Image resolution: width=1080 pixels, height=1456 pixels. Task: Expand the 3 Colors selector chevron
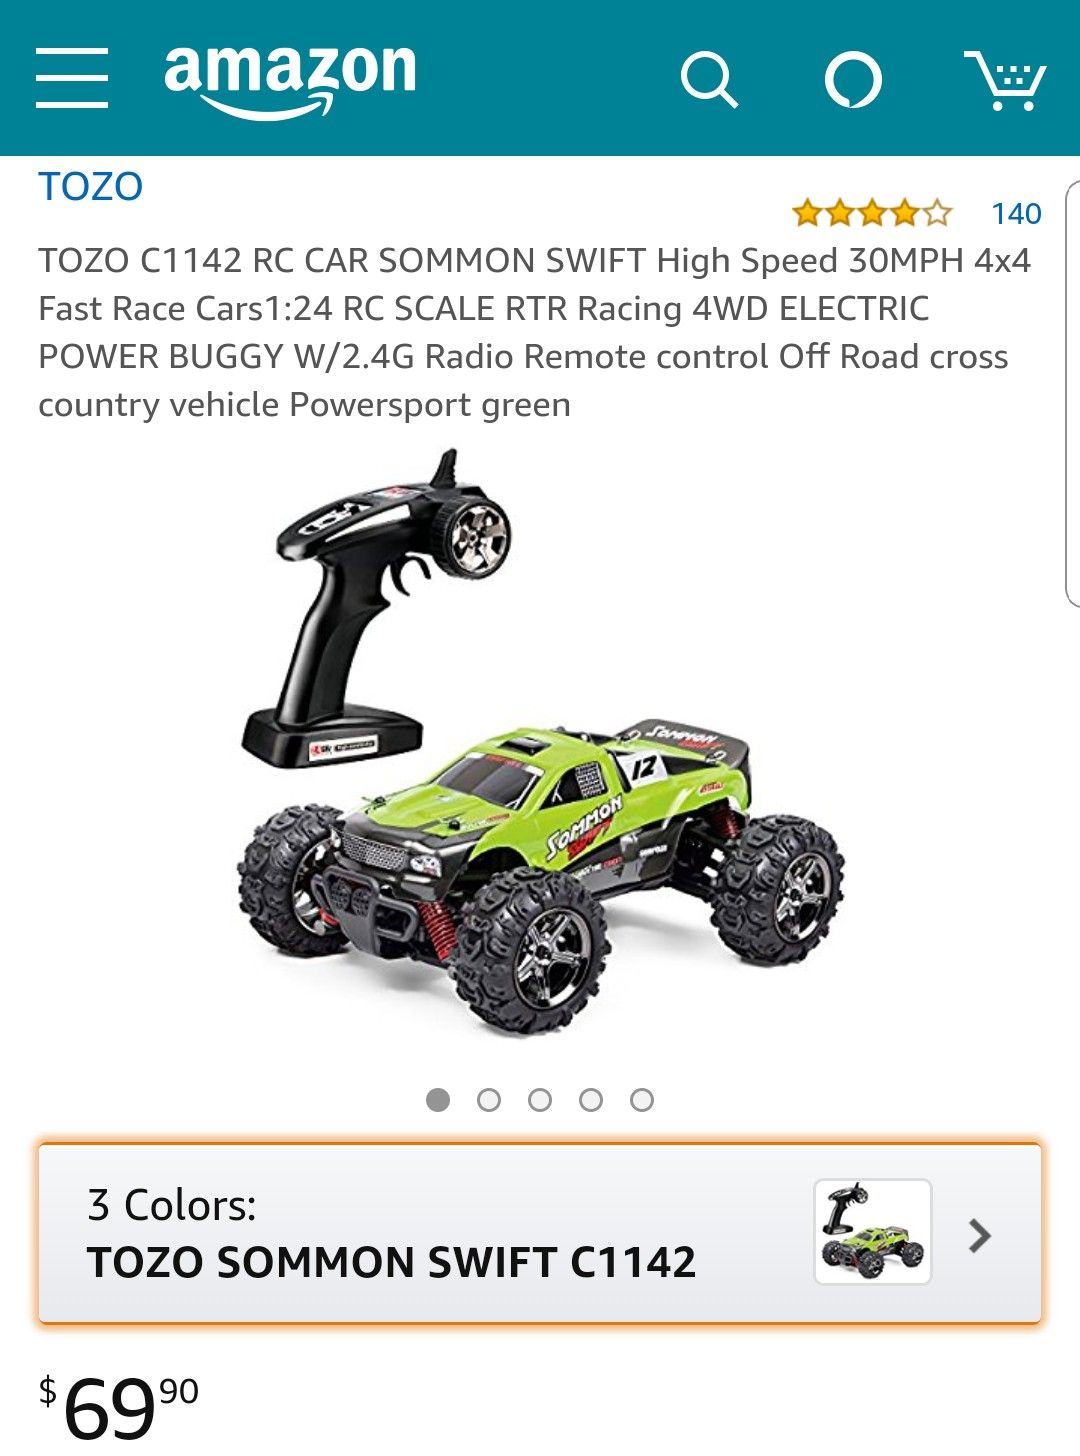point(980,1236)
